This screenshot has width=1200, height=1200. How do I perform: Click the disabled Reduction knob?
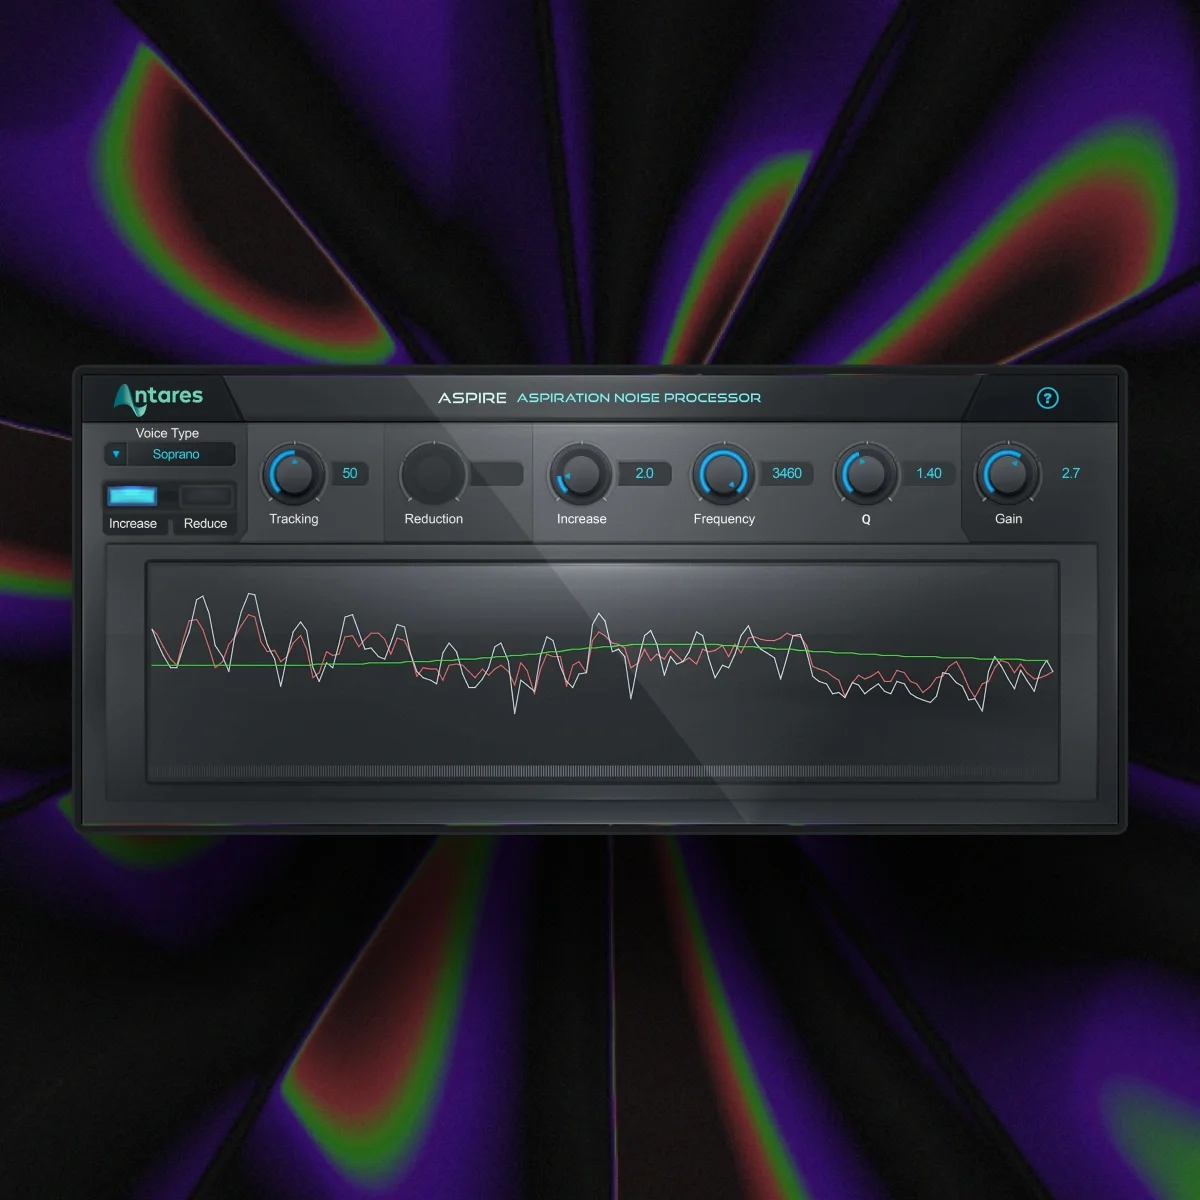click(x=433, y=474)
